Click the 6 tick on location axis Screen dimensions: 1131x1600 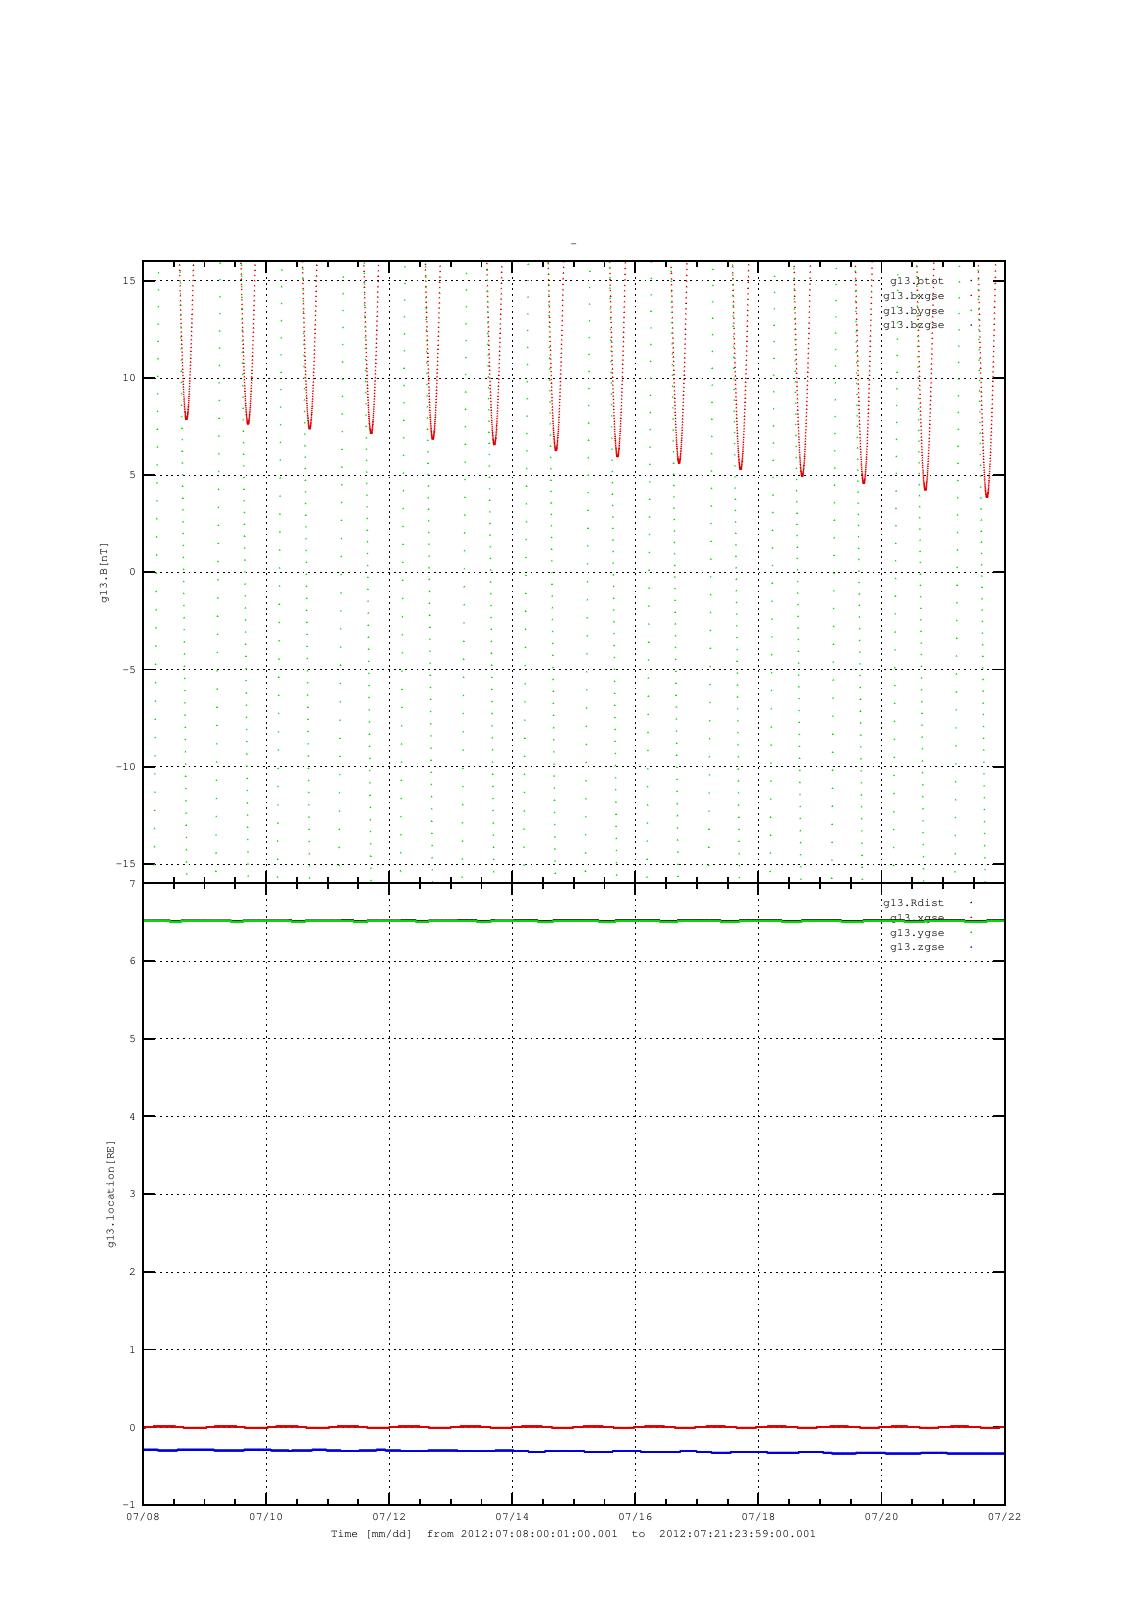pos(132,961)
